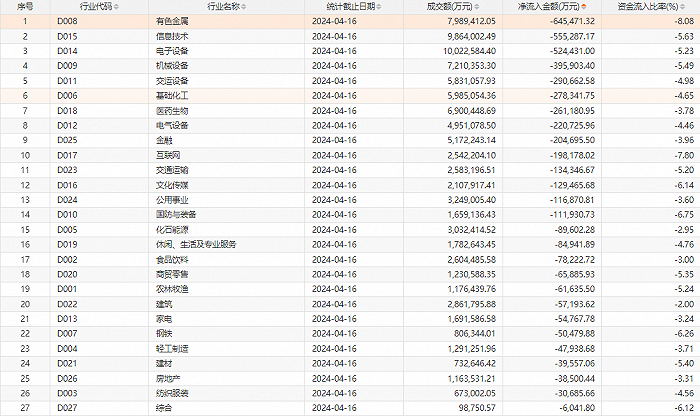This screenshot has width=700, height=416.
Task: Select the 交通运输 industry name
Action: click(x=172, y=170)
